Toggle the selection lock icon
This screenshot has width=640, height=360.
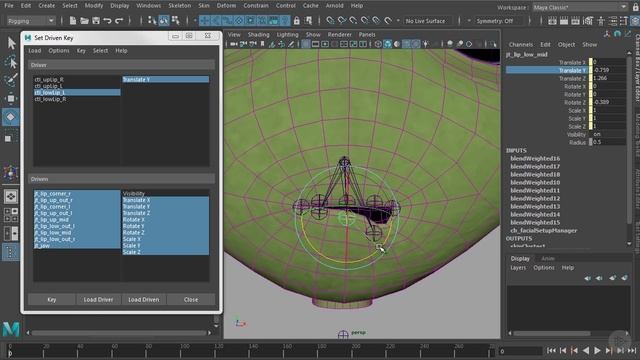point(297,21)
